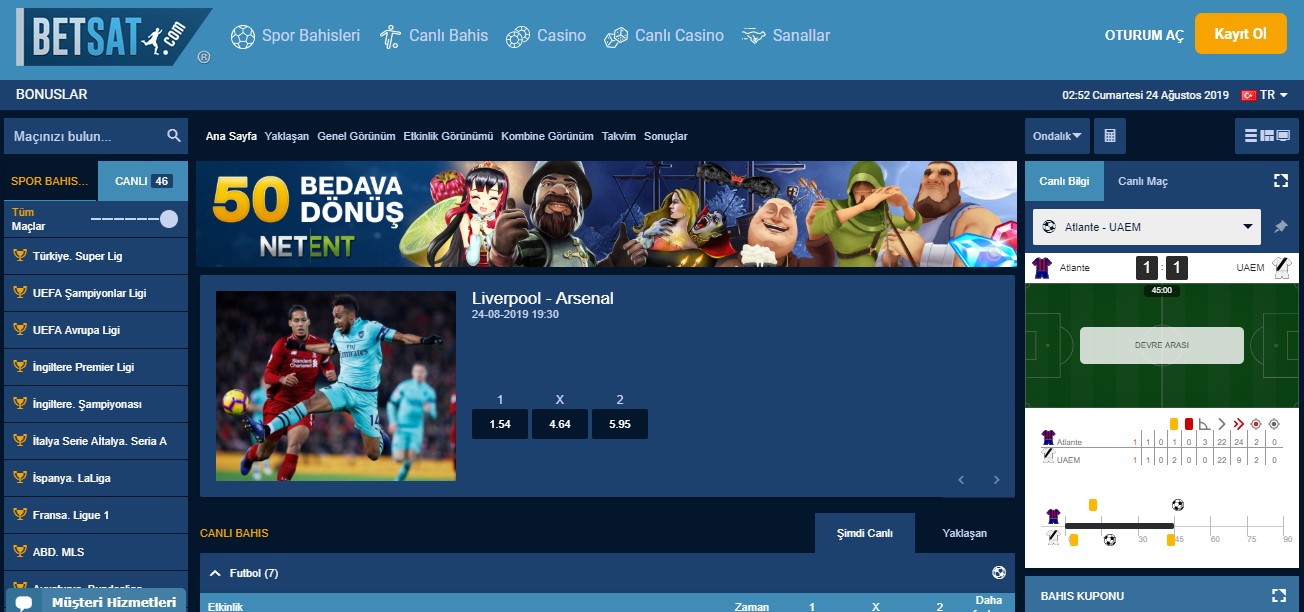Switch to the Canlı Bilgi tab
Image resolution: width=1304 pixels, height=612 pixels.
coord(1064,181)
